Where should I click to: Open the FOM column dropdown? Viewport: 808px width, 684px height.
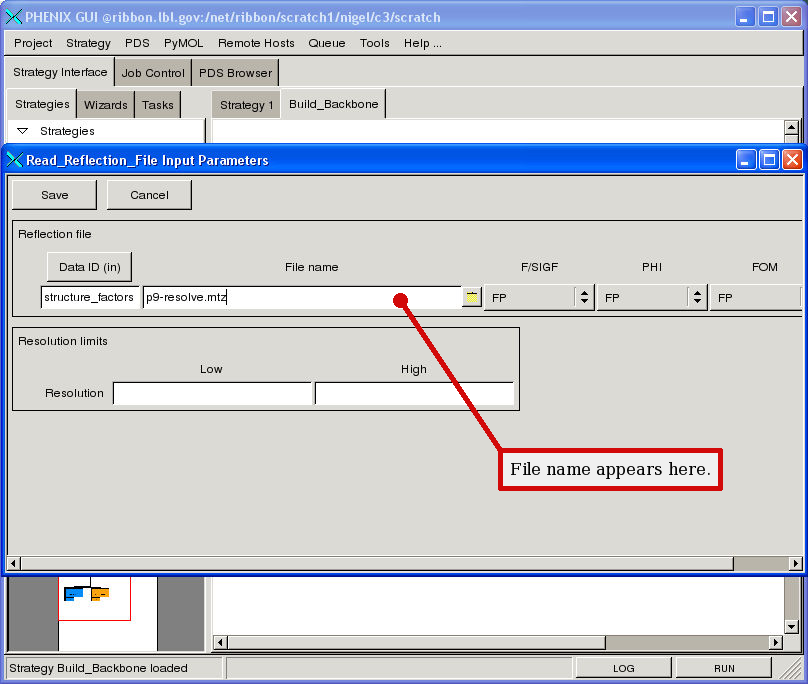756,297
